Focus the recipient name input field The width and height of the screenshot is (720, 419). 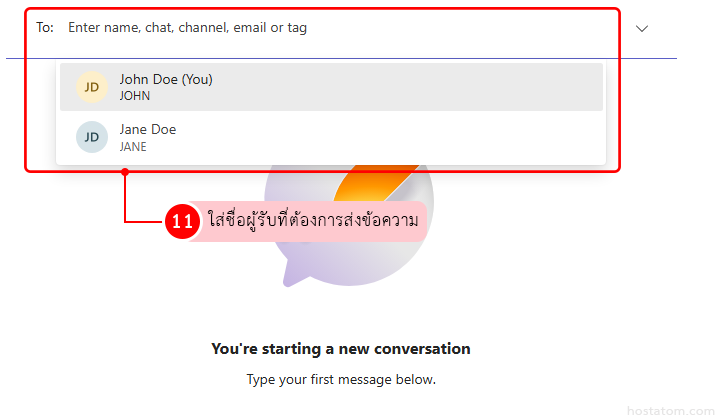[x=300, y=28]
